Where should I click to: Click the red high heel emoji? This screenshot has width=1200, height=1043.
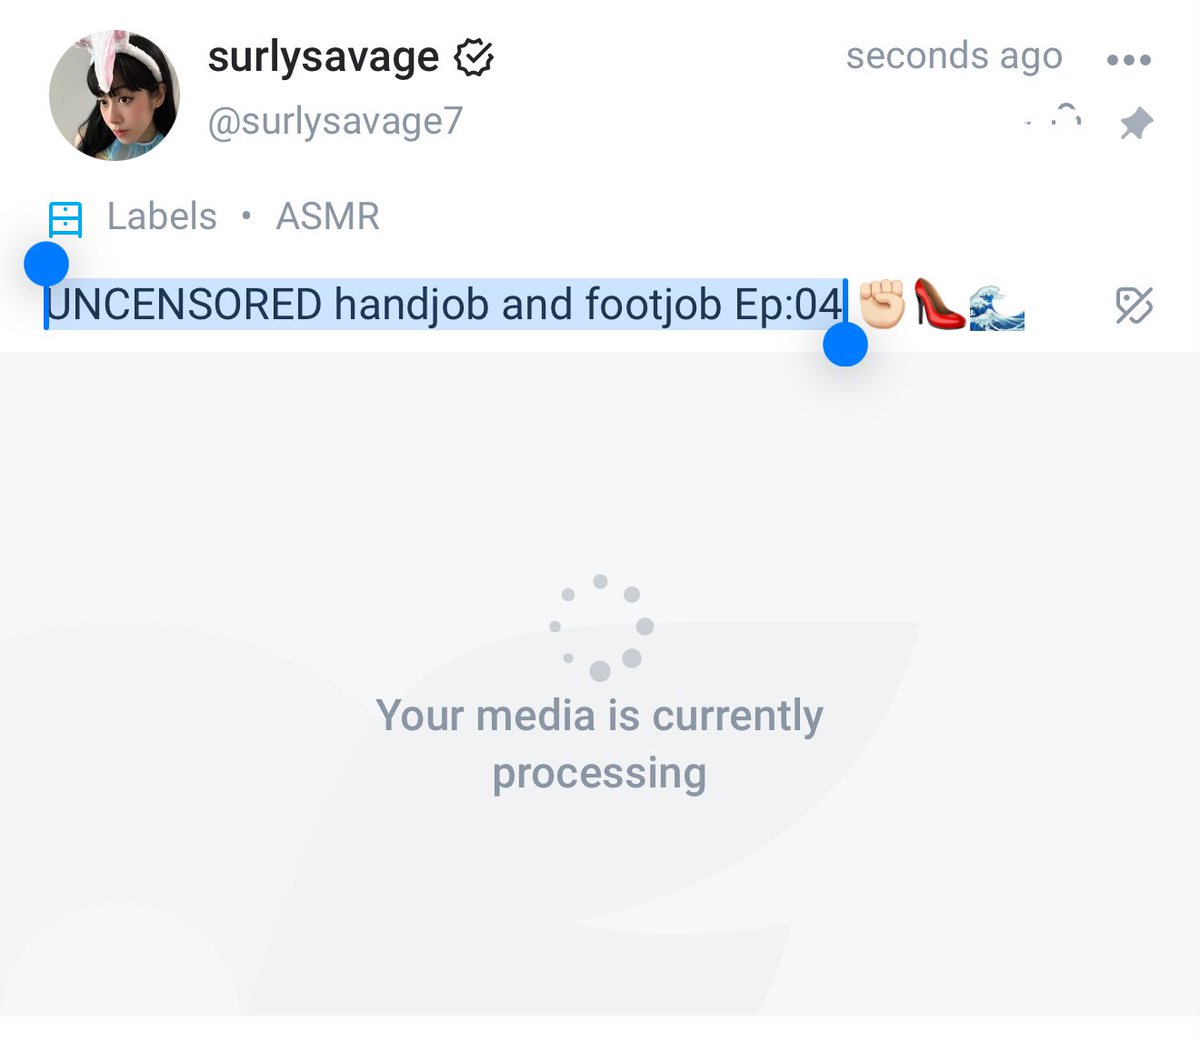939,304
